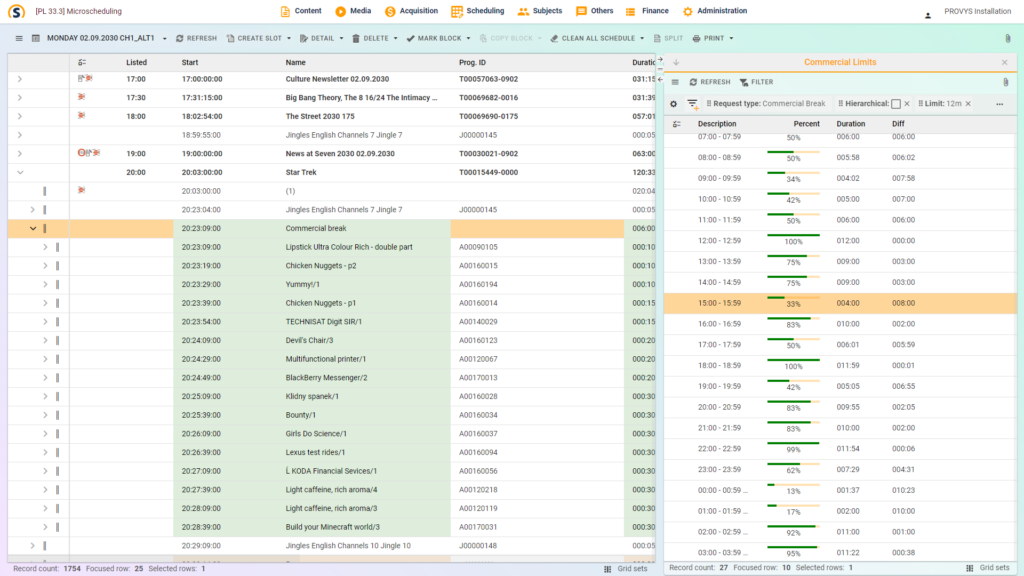This screenshot has height=576, width=1024.
Task: Click status icons on News at Seven row
Action: tap(89, 153)
